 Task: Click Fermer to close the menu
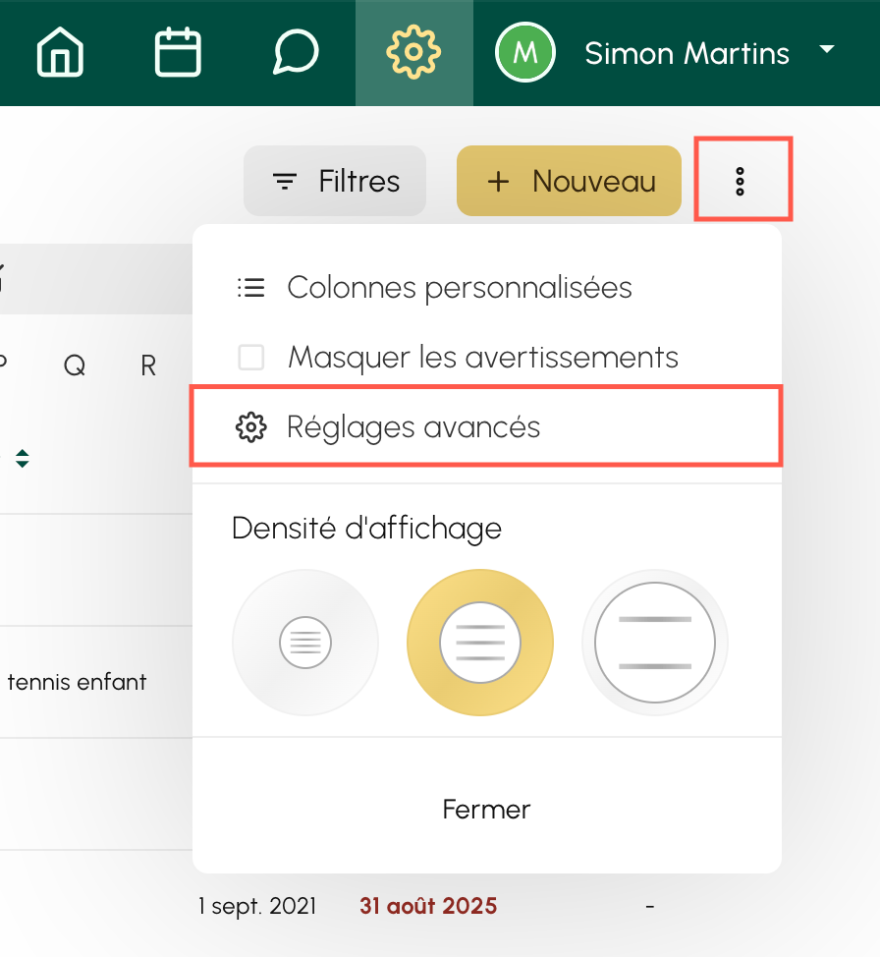486,809
